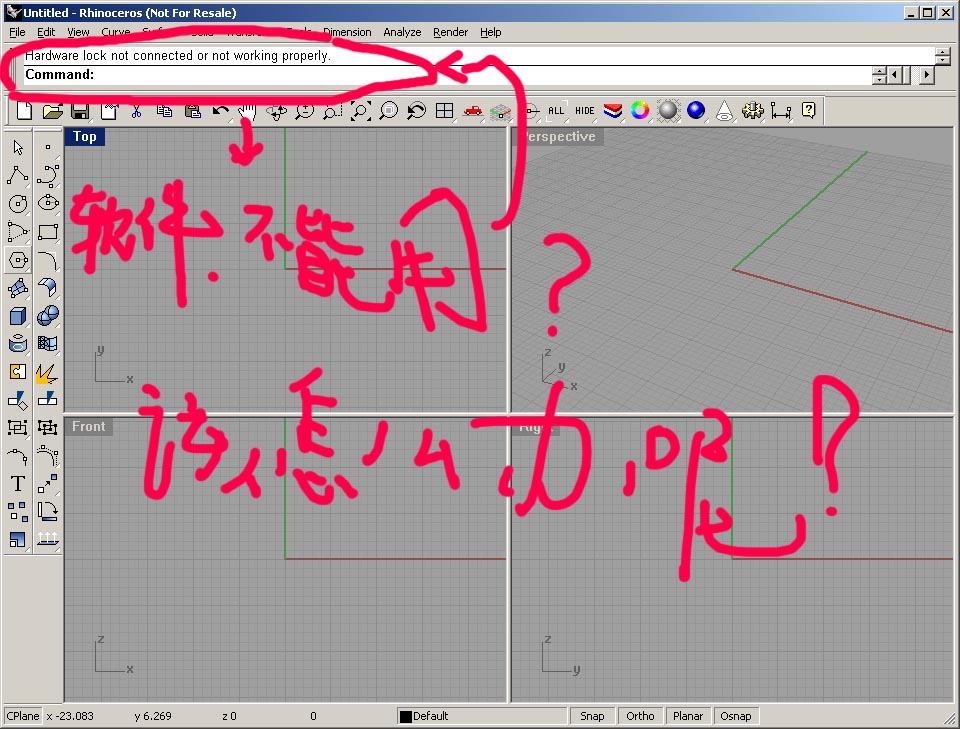Toggle Snap in status bar
The height and width of the screenshot is (729, 960).
[592, 716]
